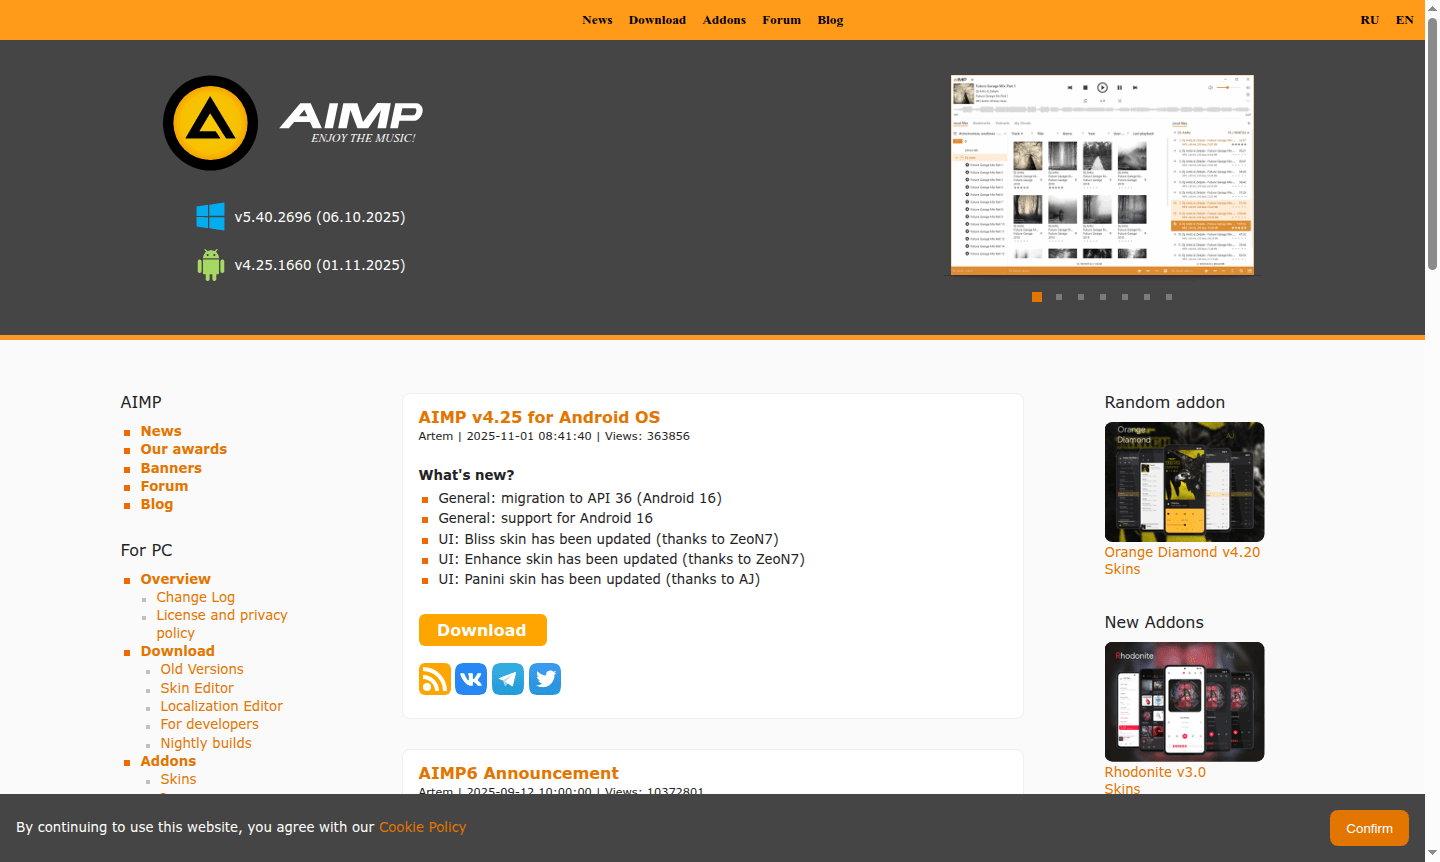Confirm the cookie policy notice
1440x862 pixels.
click(1369, 828)
